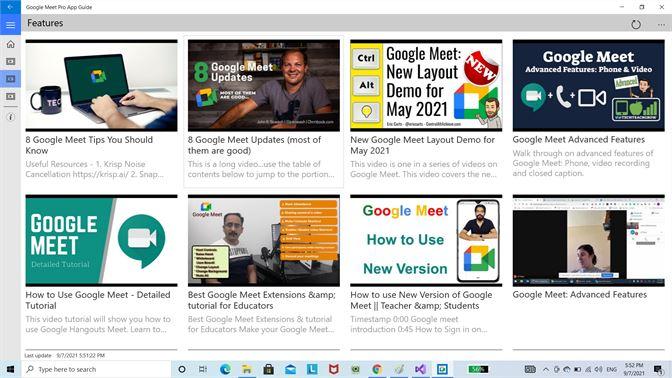Open 'How to Use New Version' thumbnail
Screen dimensions: 672x378
pos(426,240)
